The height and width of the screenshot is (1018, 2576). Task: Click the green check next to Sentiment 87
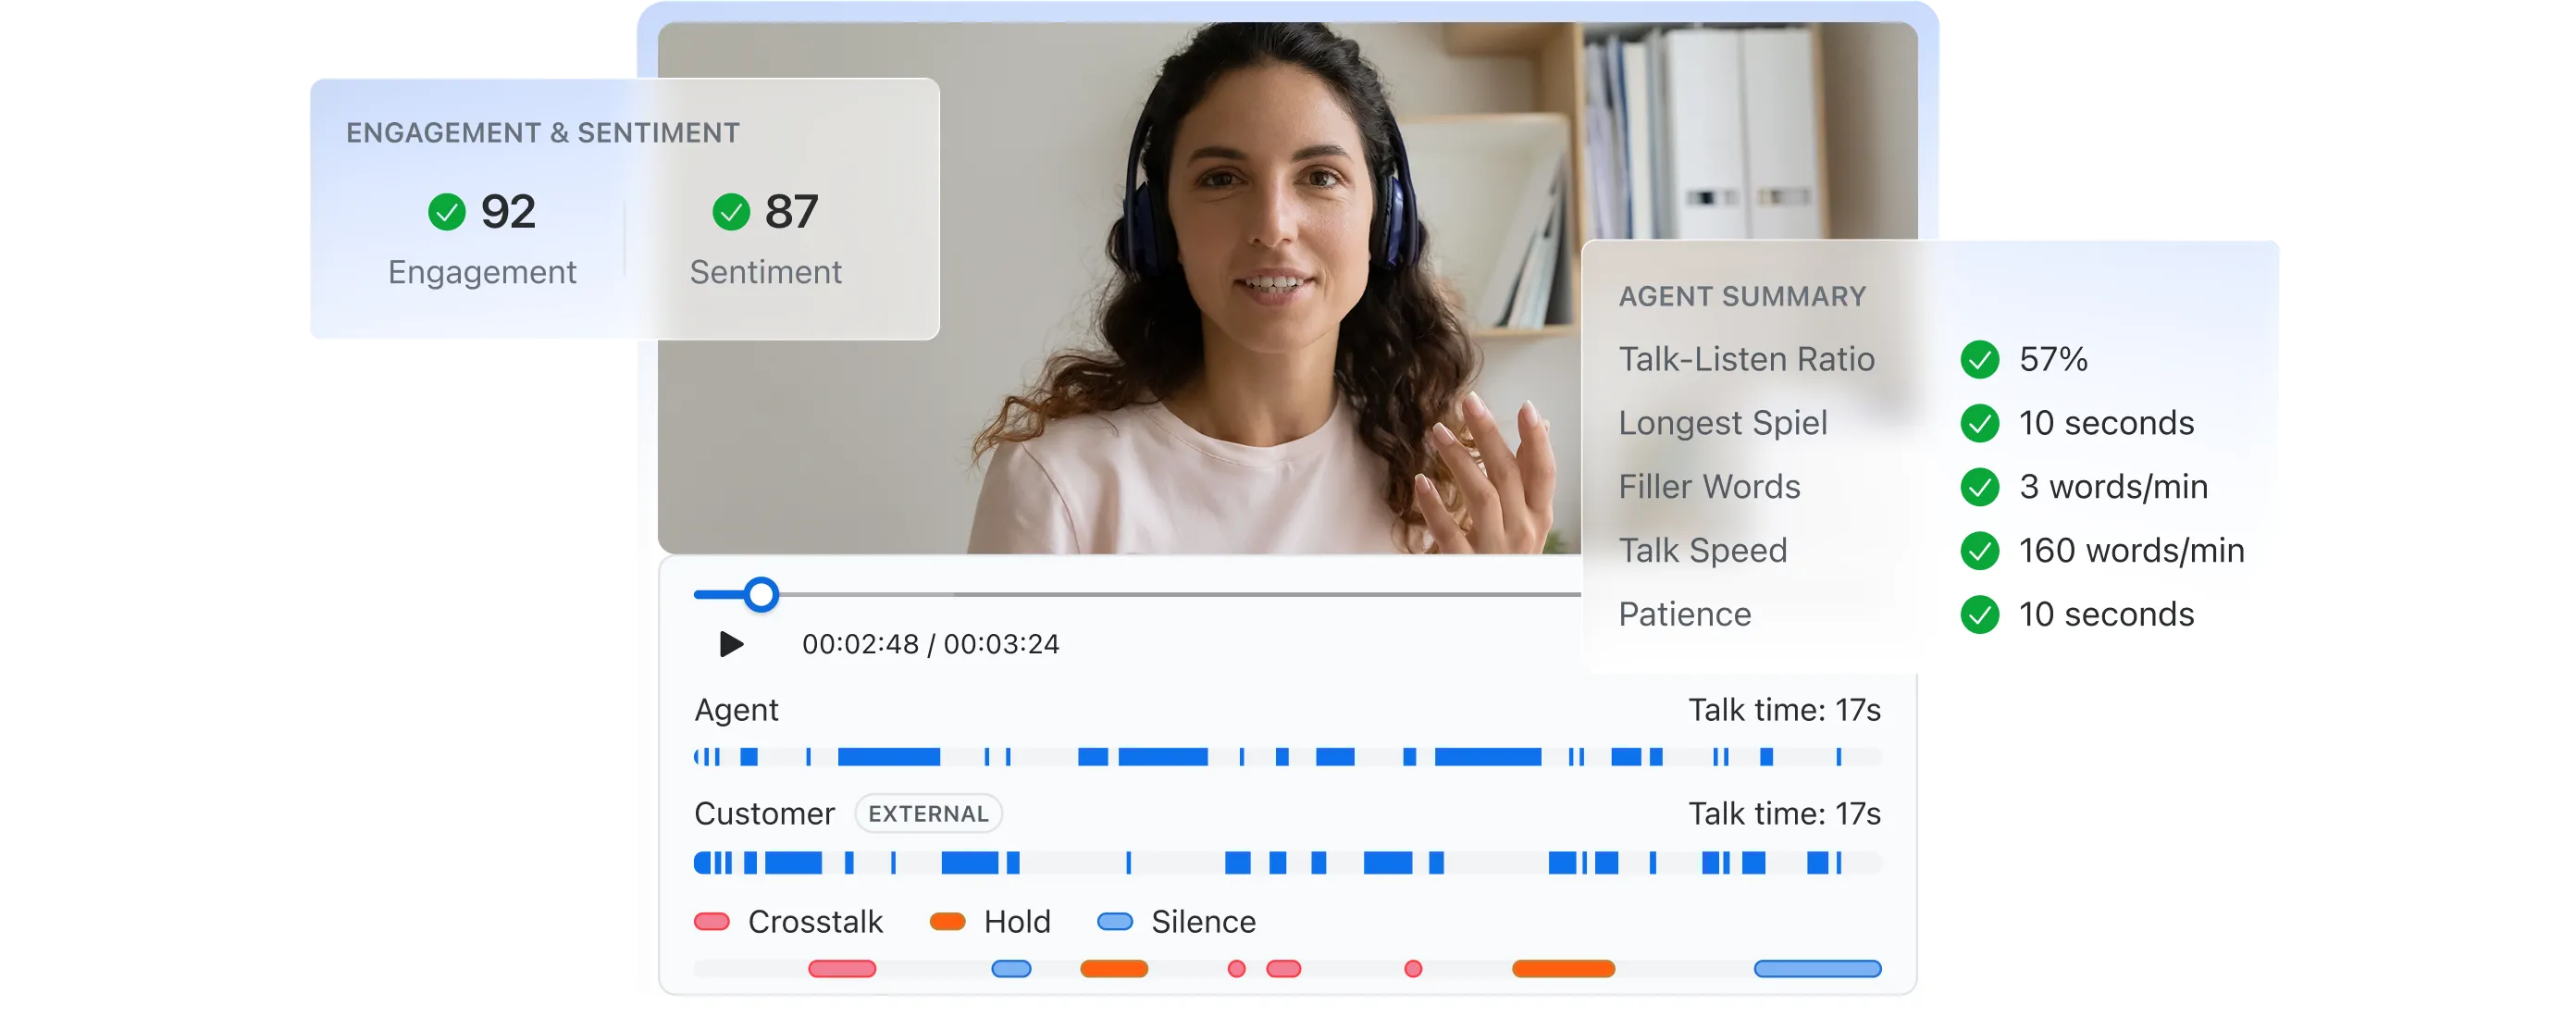coord(731,212)
